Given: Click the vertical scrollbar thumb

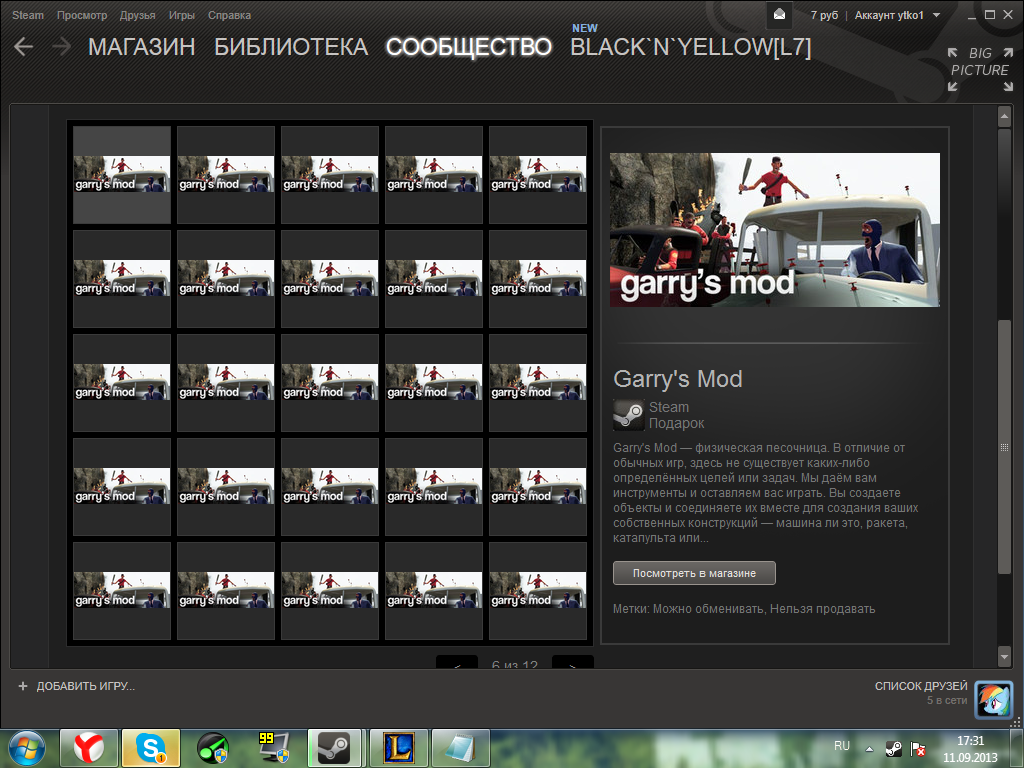Looking at the screenshot, I should (1004, 447).
